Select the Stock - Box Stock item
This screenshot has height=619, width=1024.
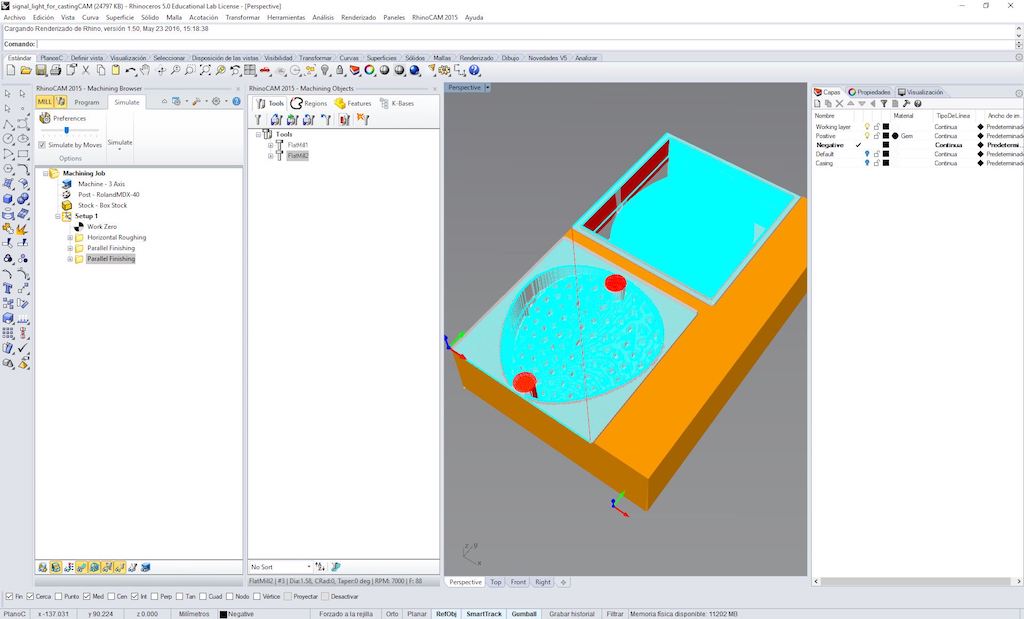tap(102, 205)
